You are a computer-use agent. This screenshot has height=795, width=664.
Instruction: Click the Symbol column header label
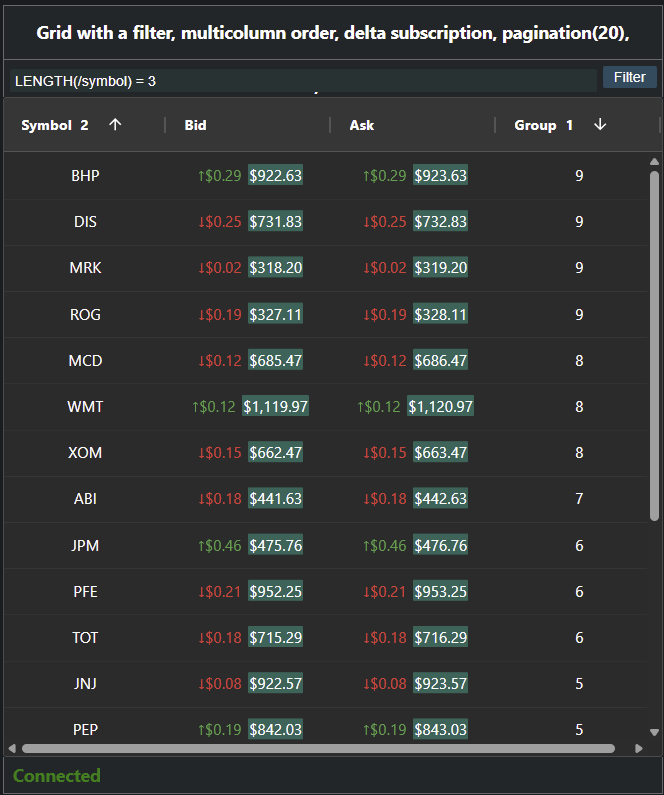pos(47,125)
